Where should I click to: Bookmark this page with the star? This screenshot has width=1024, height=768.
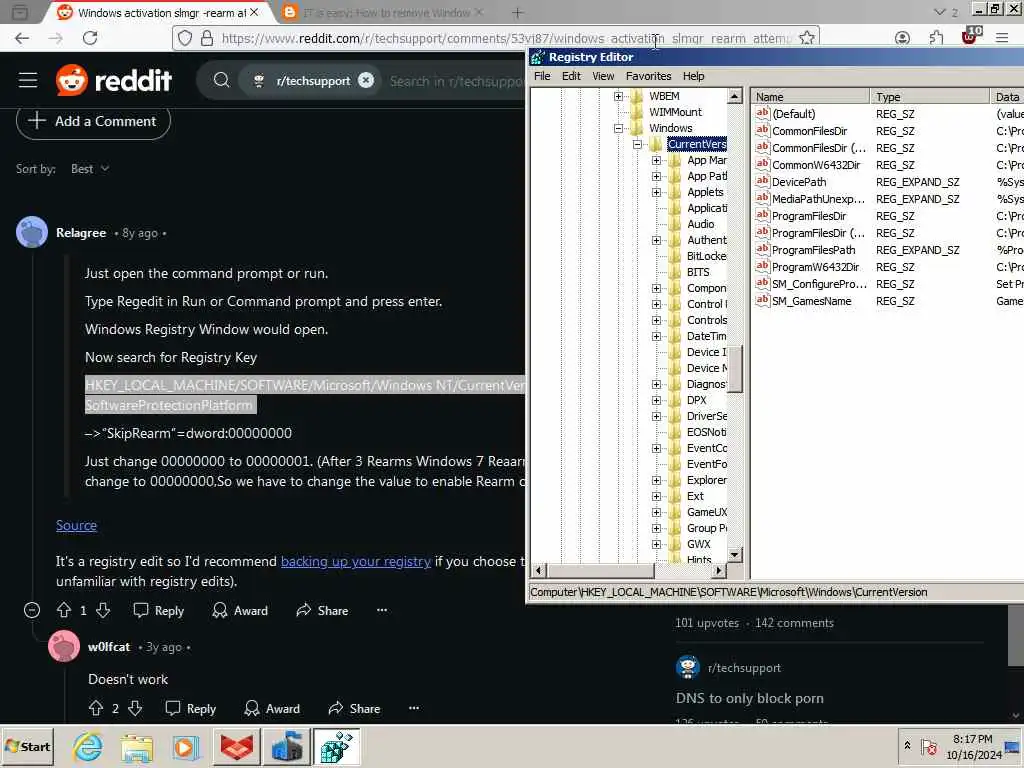tap(807, 38)
